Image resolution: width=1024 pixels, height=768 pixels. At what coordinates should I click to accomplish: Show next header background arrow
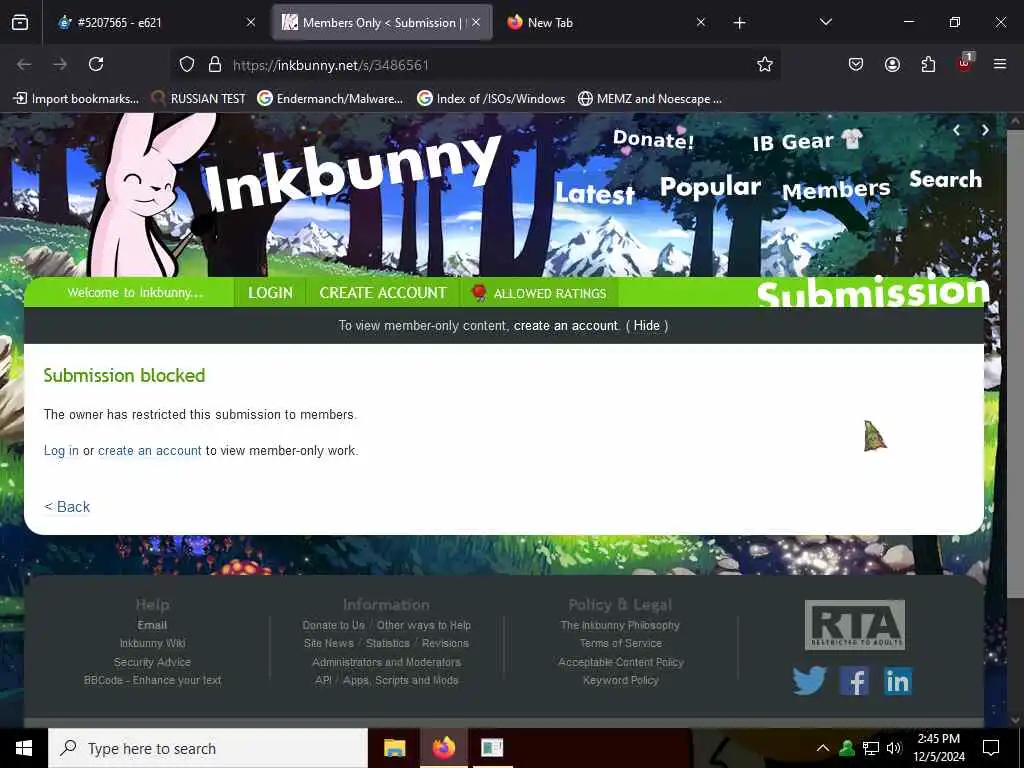[x=985, y=130]
